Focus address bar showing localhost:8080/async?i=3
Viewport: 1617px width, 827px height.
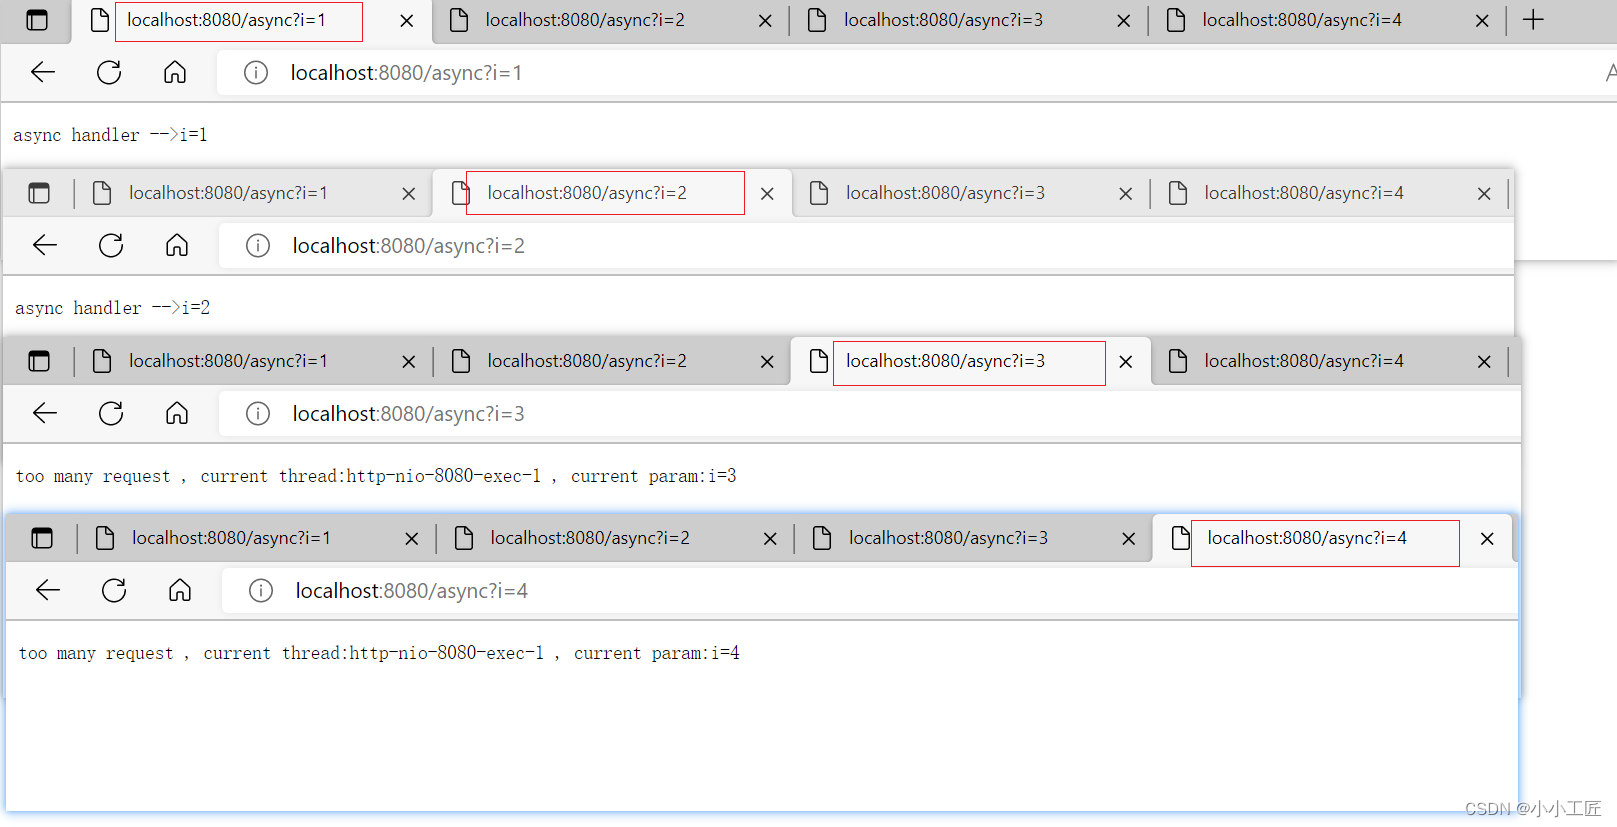[868, 414]
